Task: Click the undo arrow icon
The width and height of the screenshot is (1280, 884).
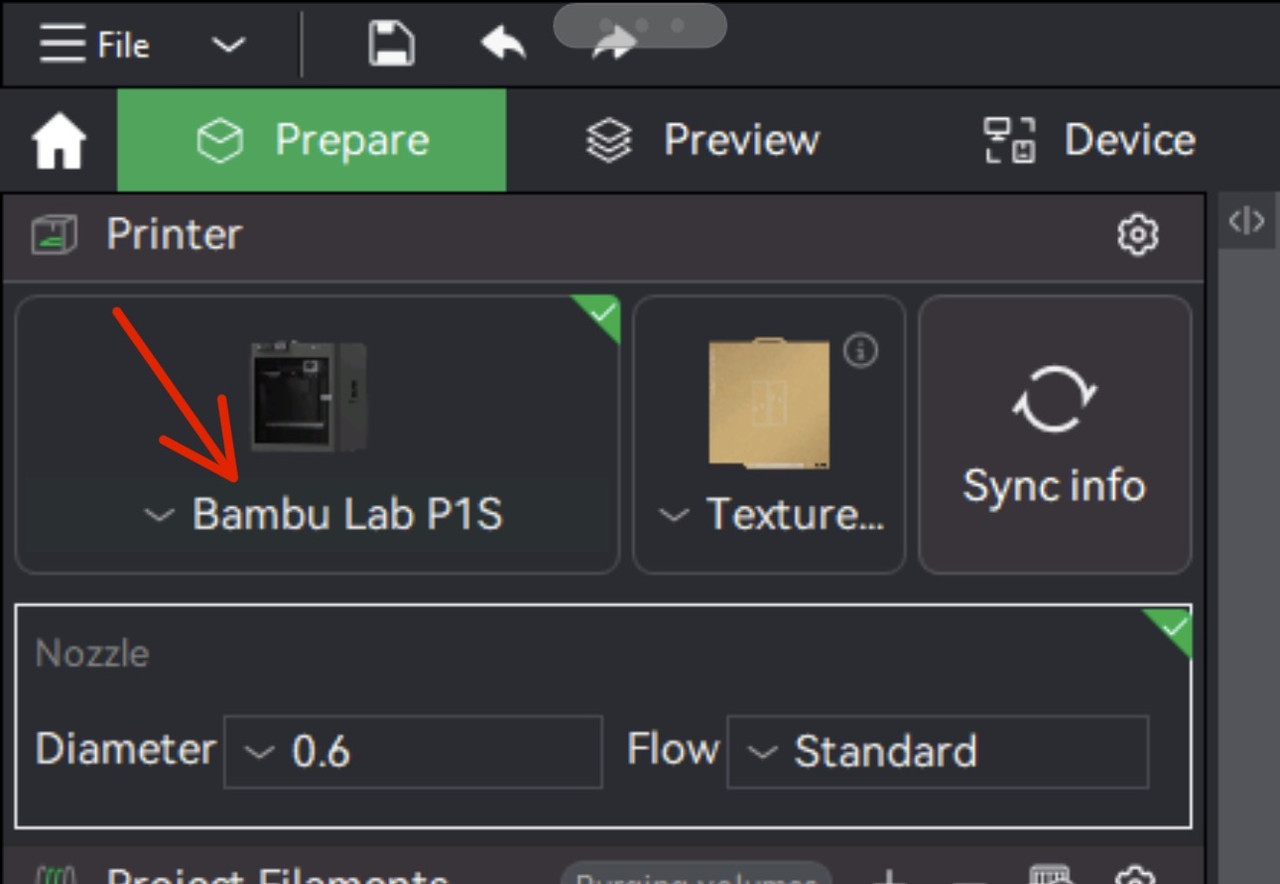Action: coord(503,45)
